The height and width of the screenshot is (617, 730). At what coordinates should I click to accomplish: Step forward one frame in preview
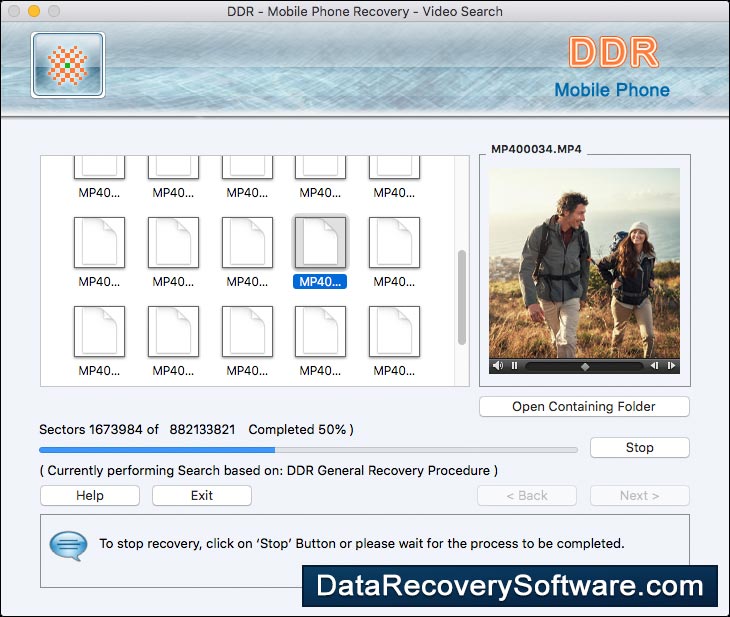671,366
